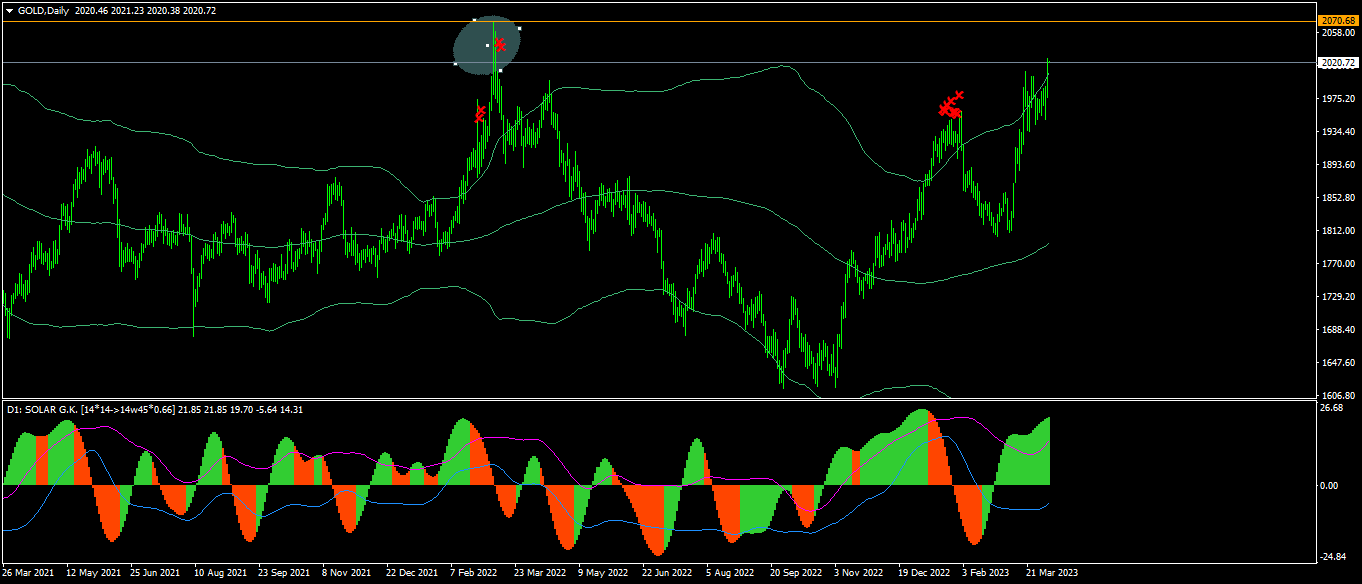Click the ellipse's lower-right handle point
The height and width of the screenshot is (584, 1362).
click(500, 70)
